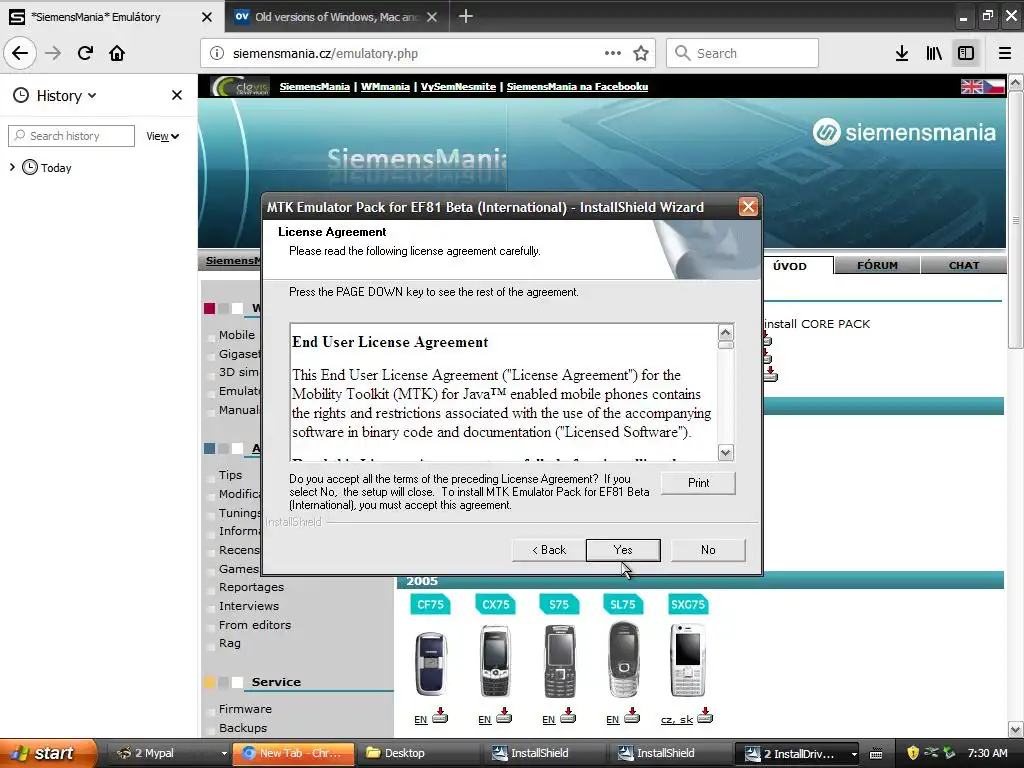Image resolution: width=1024 pixels, height=768 pixels.
Task: Download the S75 EN emulator icon
Action: click(568, 715)
